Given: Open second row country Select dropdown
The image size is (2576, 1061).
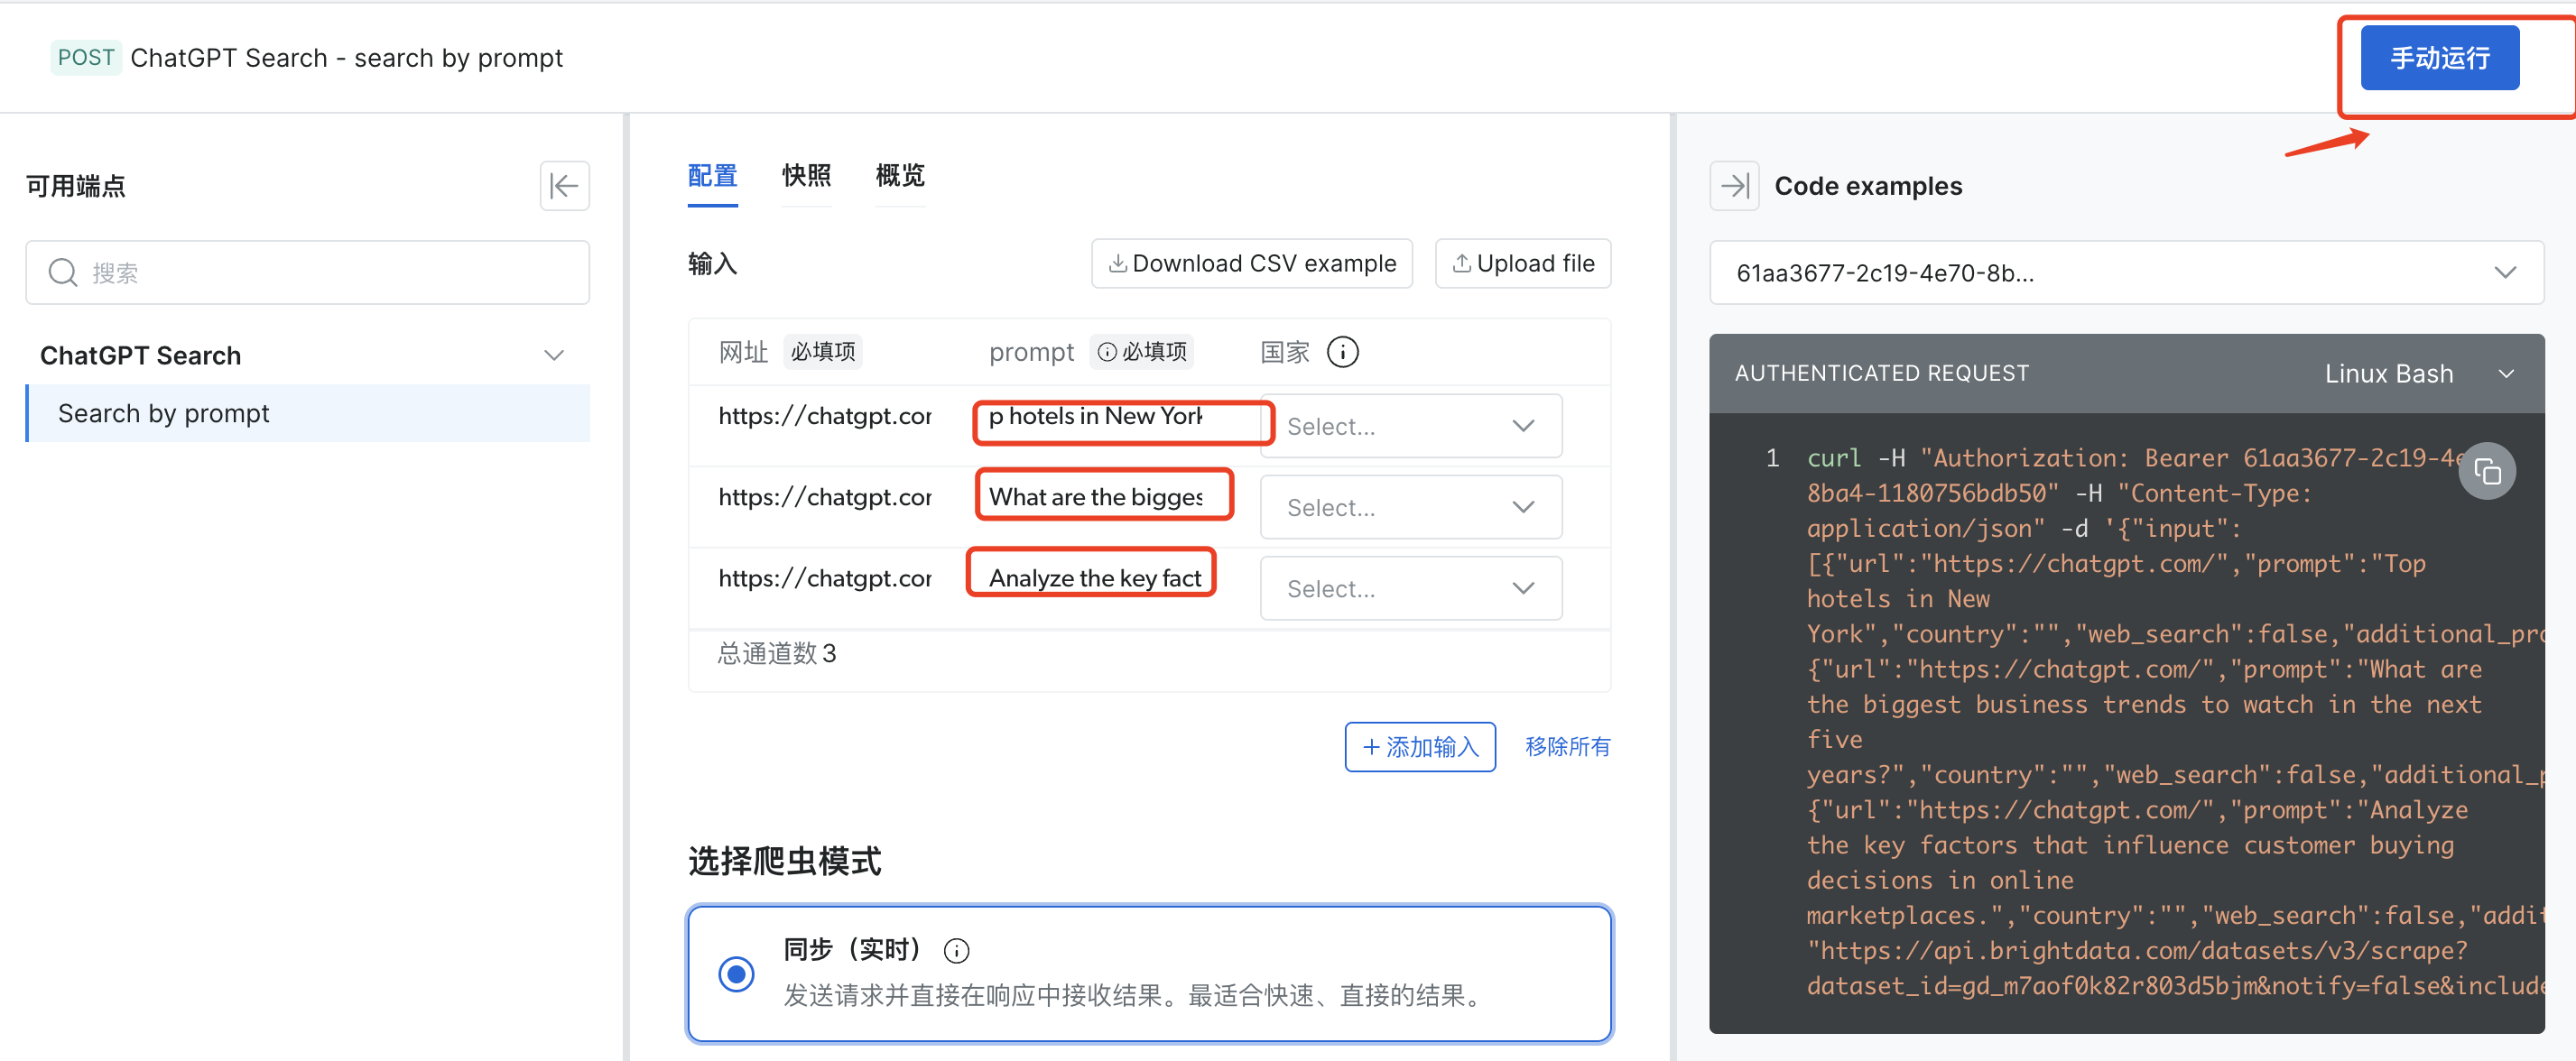Looking at the screenshot, I should (1410, 508).
